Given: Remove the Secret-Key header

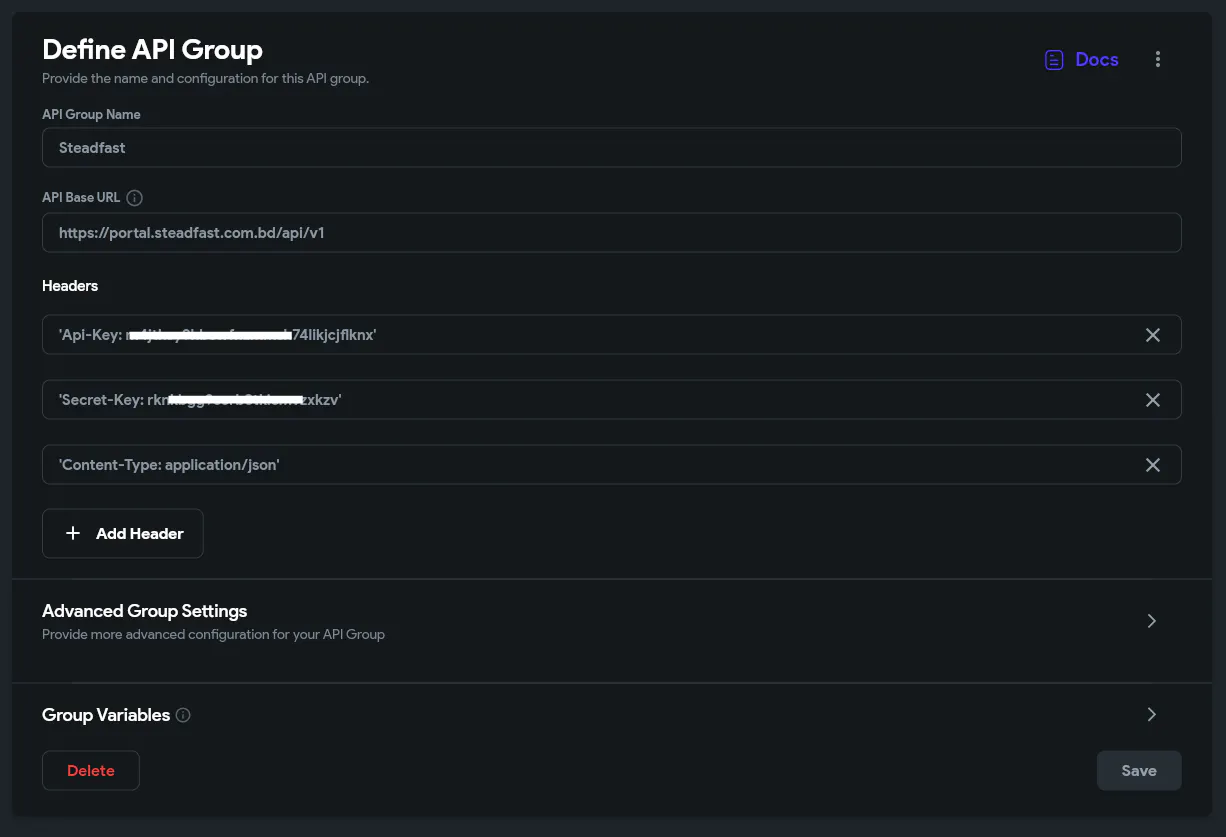Looking at the screenshot, I should coord(1153,400).
